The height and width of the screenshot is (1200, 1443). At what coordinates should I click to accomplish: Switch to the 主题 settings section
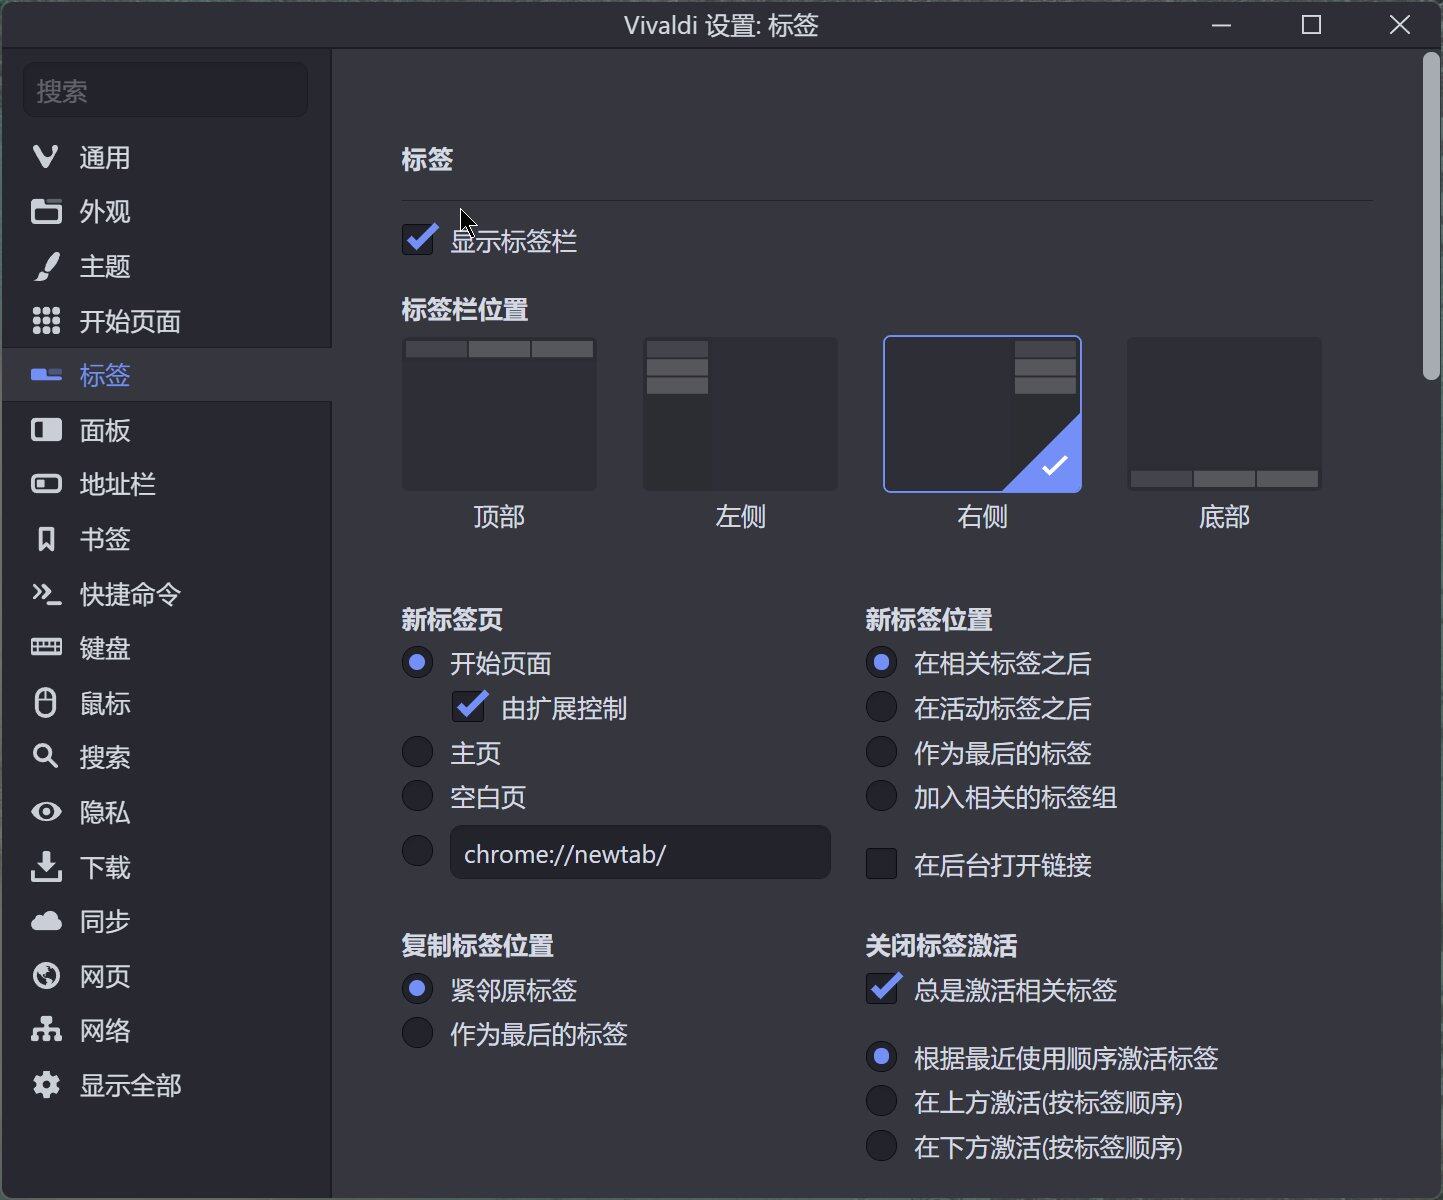pyautogui.click(x=166, y=266)
